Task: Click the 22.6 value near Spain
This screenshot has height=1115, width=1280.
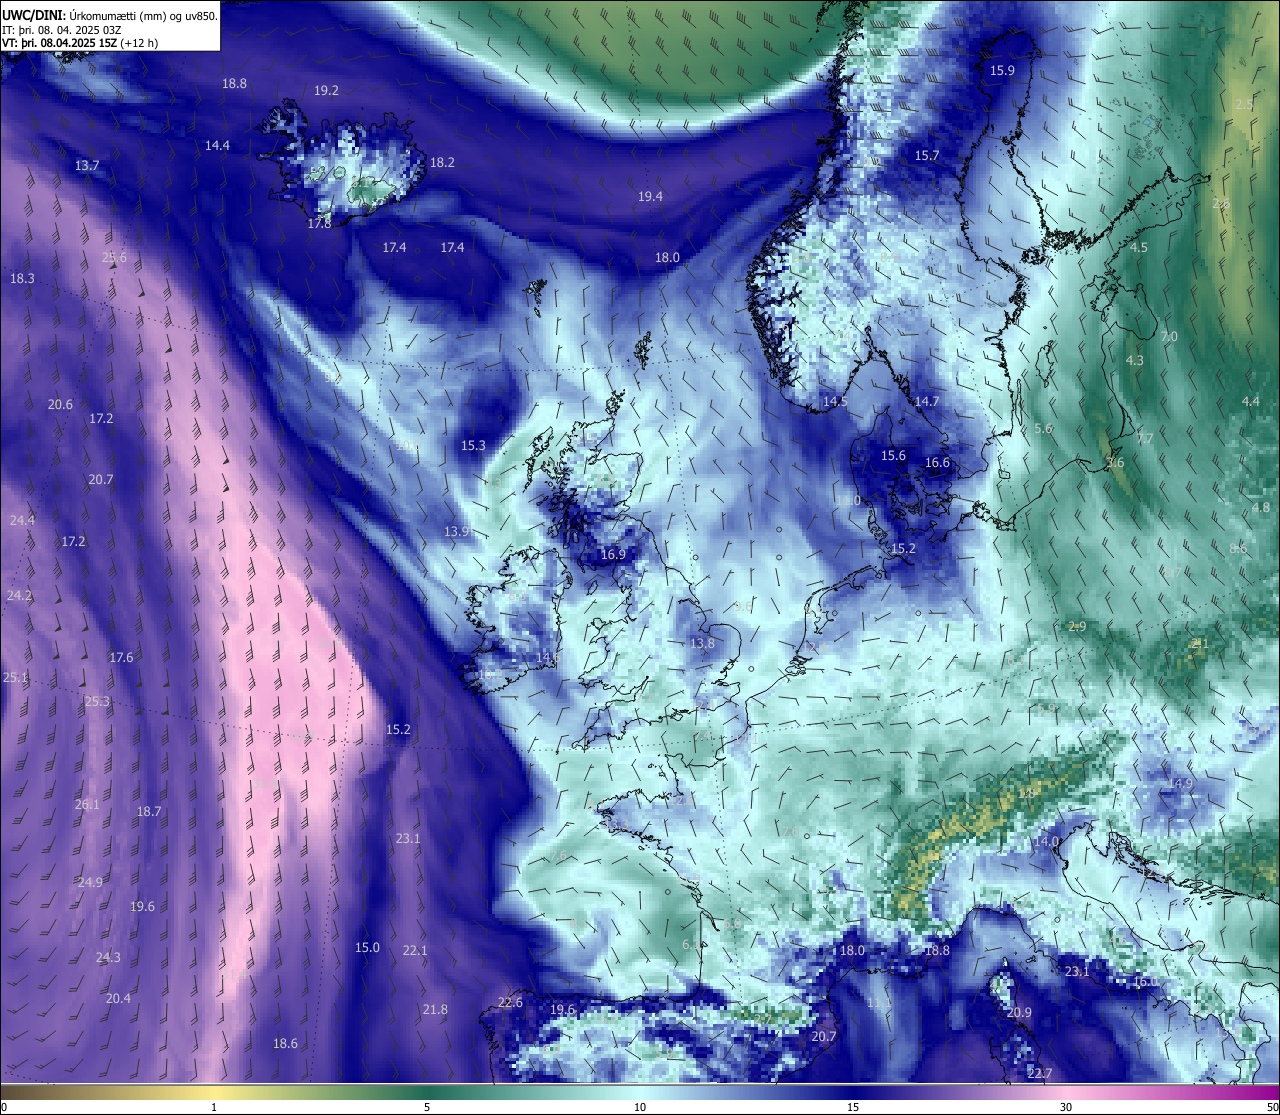Action: (510, 1002)
